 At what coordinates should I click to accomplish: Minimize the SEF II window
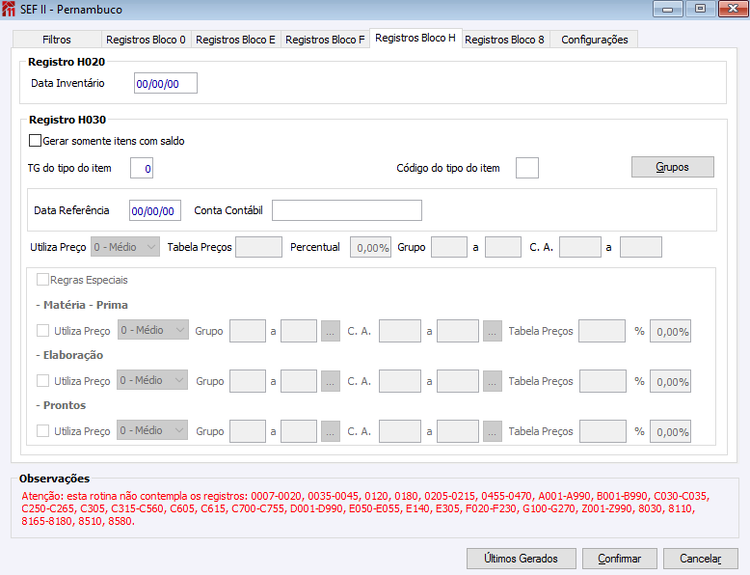[668, 9]
